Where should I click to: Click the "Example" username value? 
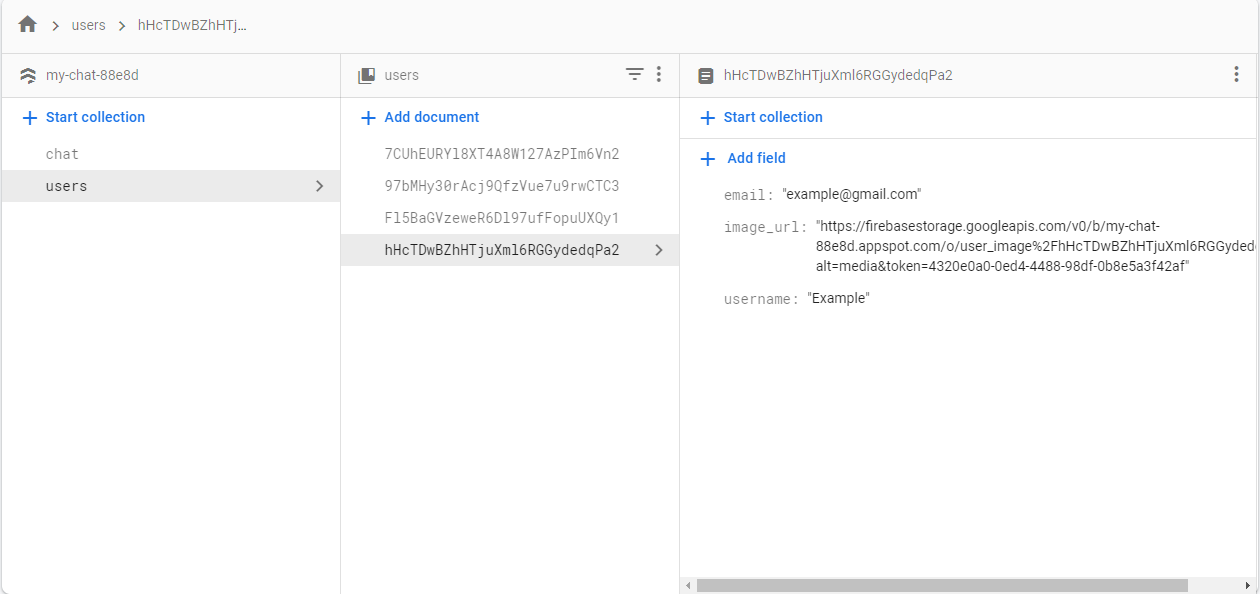coord(838,298)
